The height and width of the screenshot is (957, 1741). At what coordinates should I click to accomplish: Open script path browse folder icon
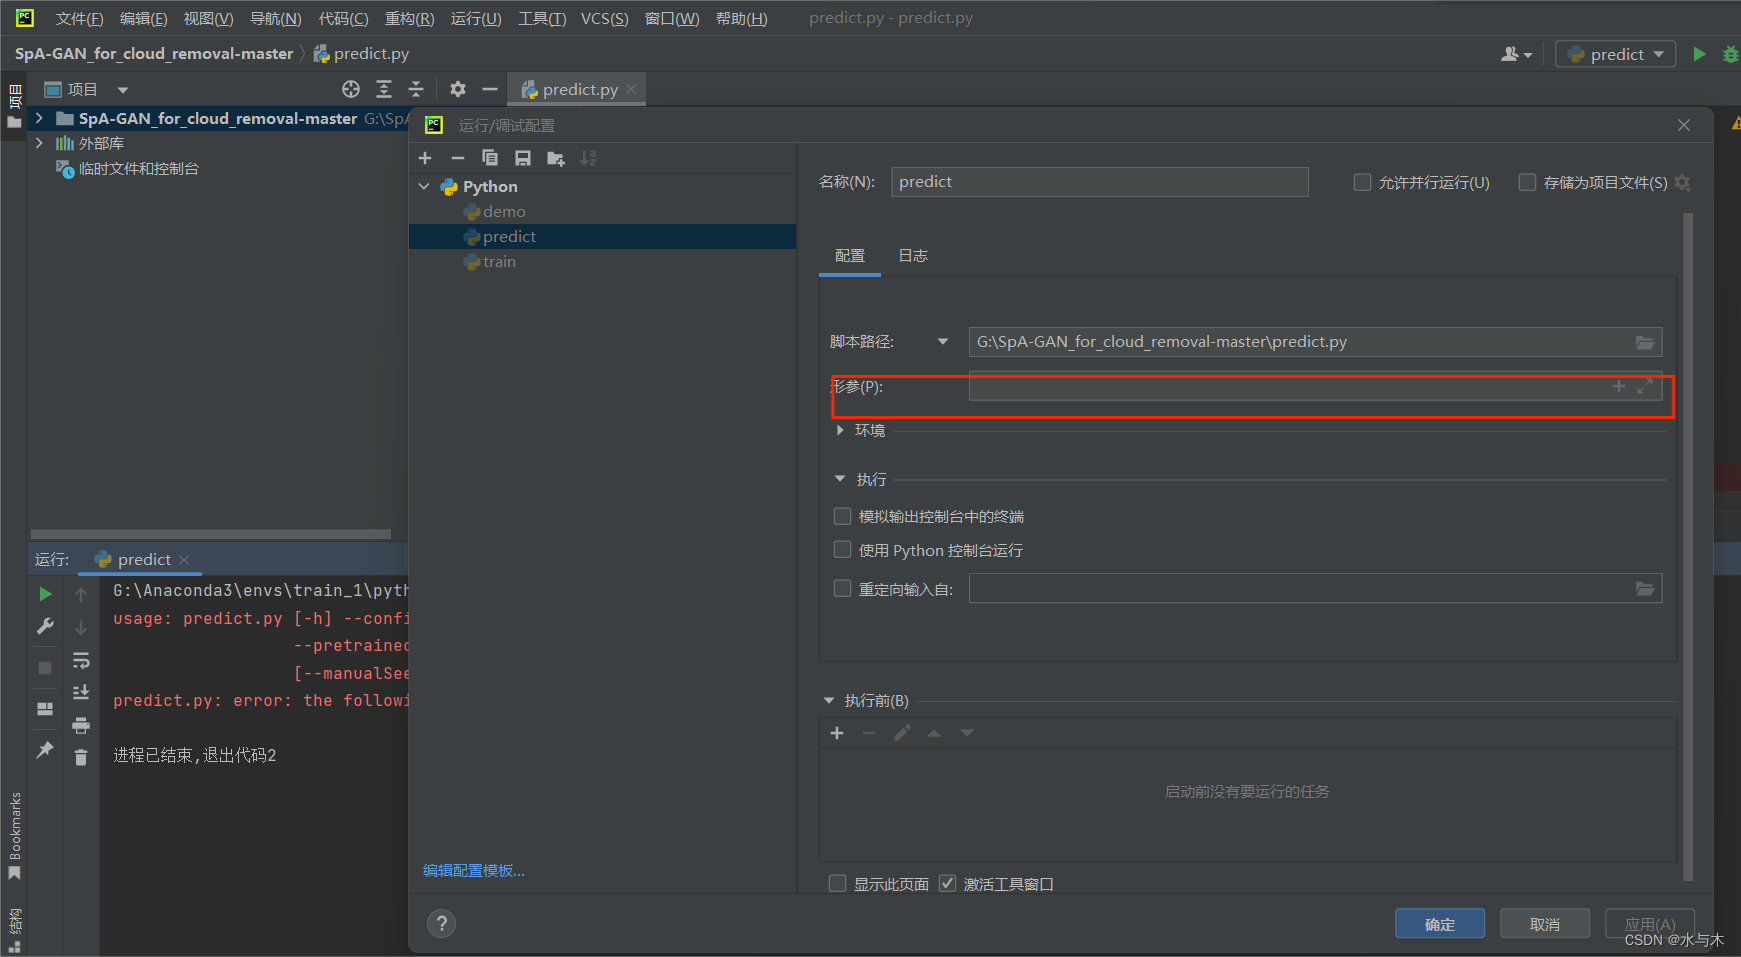[x=1644, y=341]
